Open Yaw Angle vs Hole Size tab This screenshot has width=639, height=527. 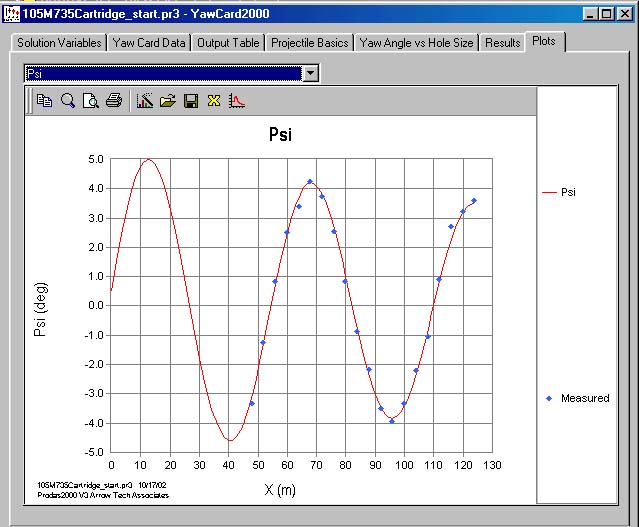[417, 43]
